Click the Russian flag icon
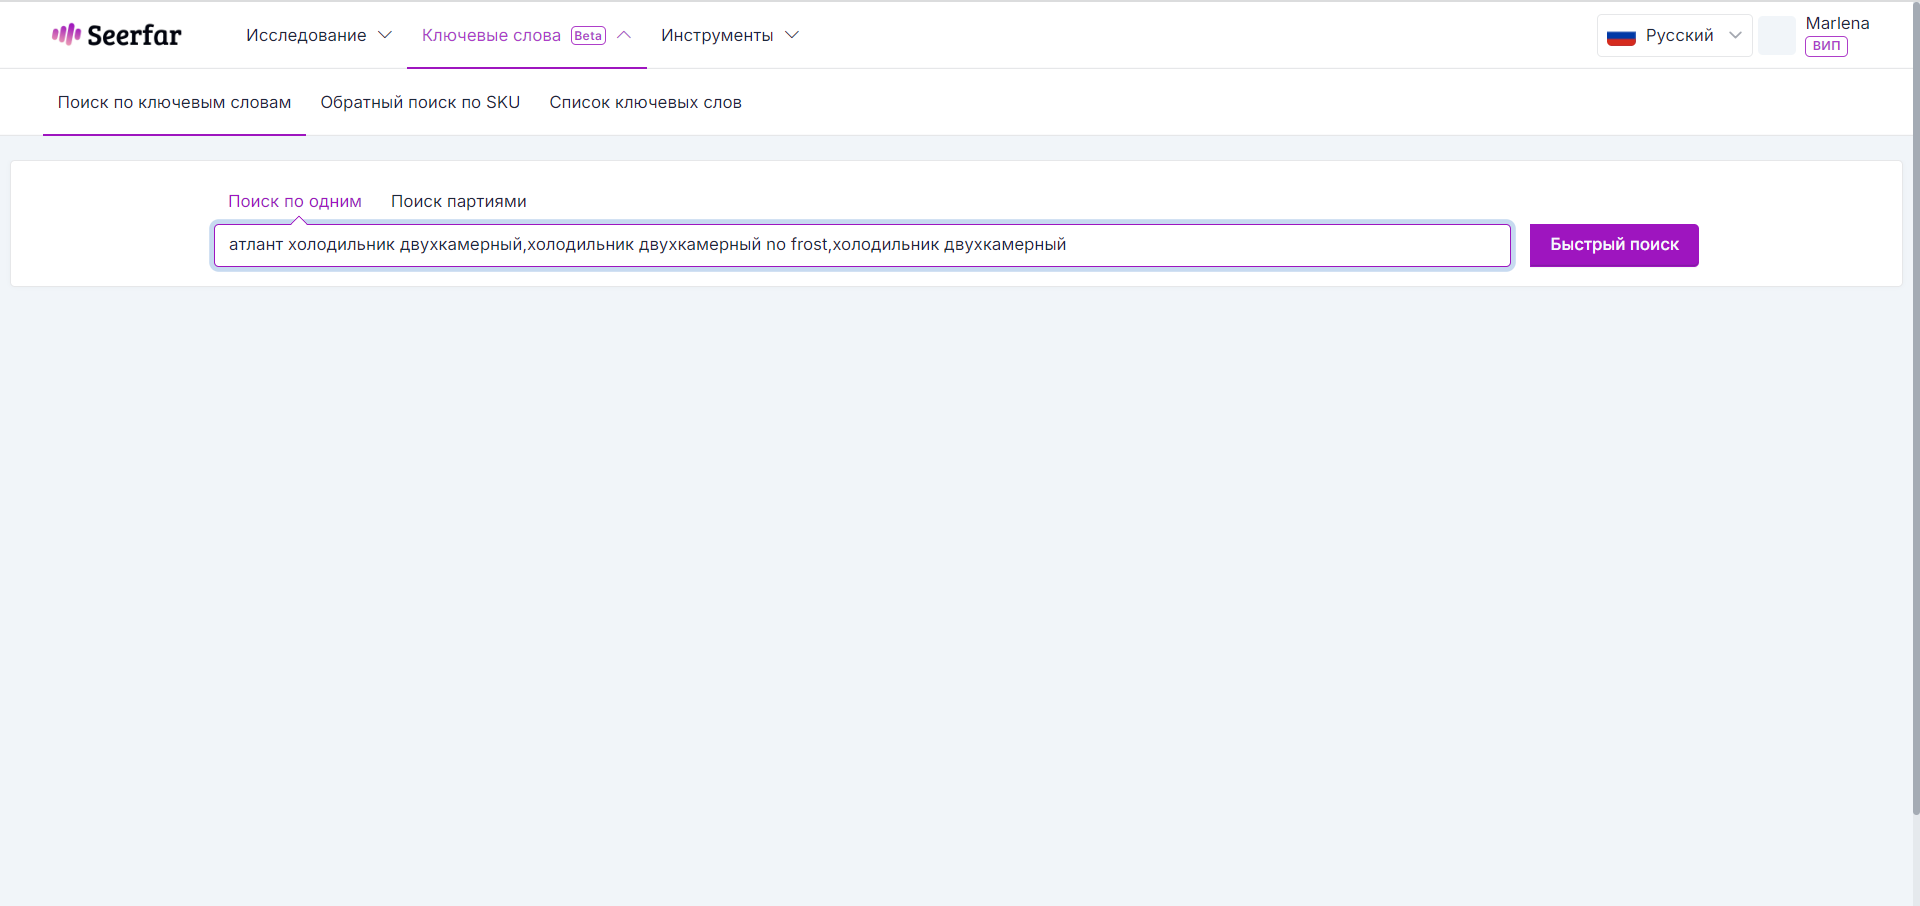Screen dimensions: 1920x906 [1621, 36]
